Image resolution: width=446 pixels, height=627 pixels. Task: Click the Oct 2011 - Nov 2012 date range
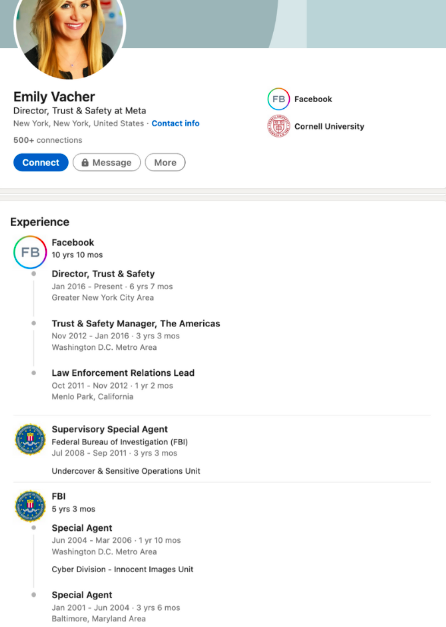(x=90, y=385)
